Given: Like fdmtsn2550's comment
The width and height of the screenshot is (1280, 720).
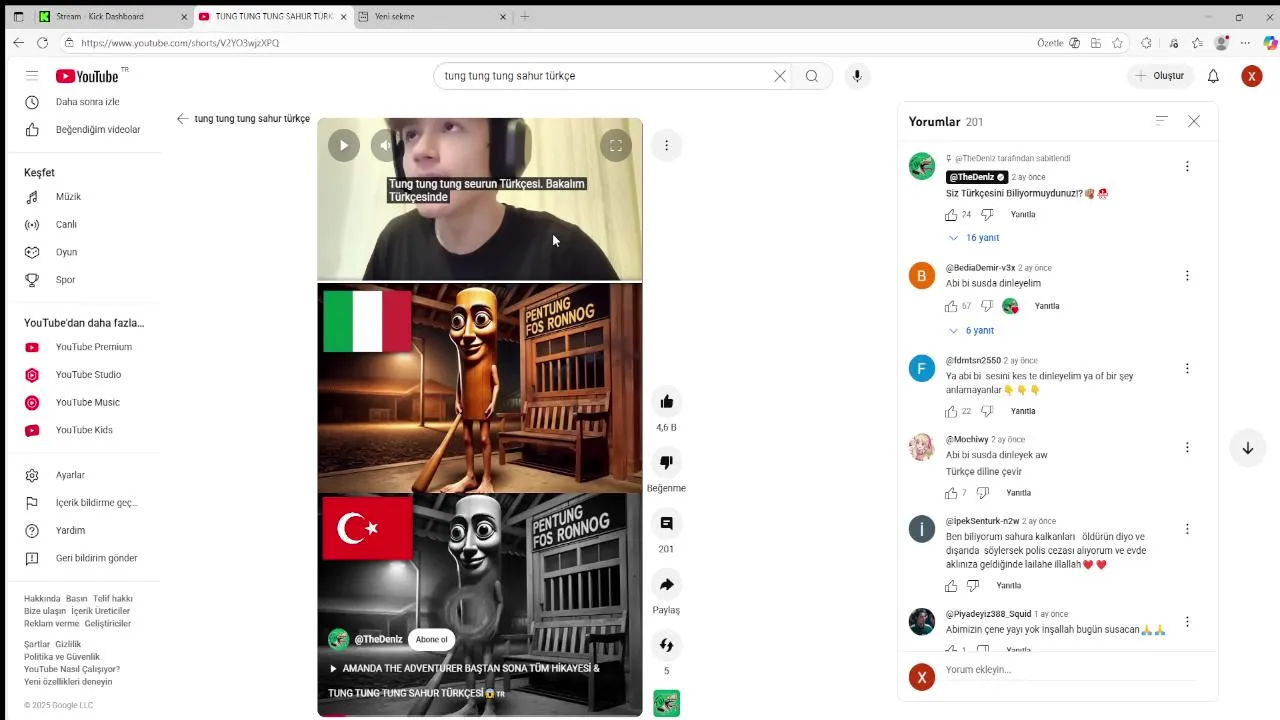Looking at the screenshot, I should (951, 411).
